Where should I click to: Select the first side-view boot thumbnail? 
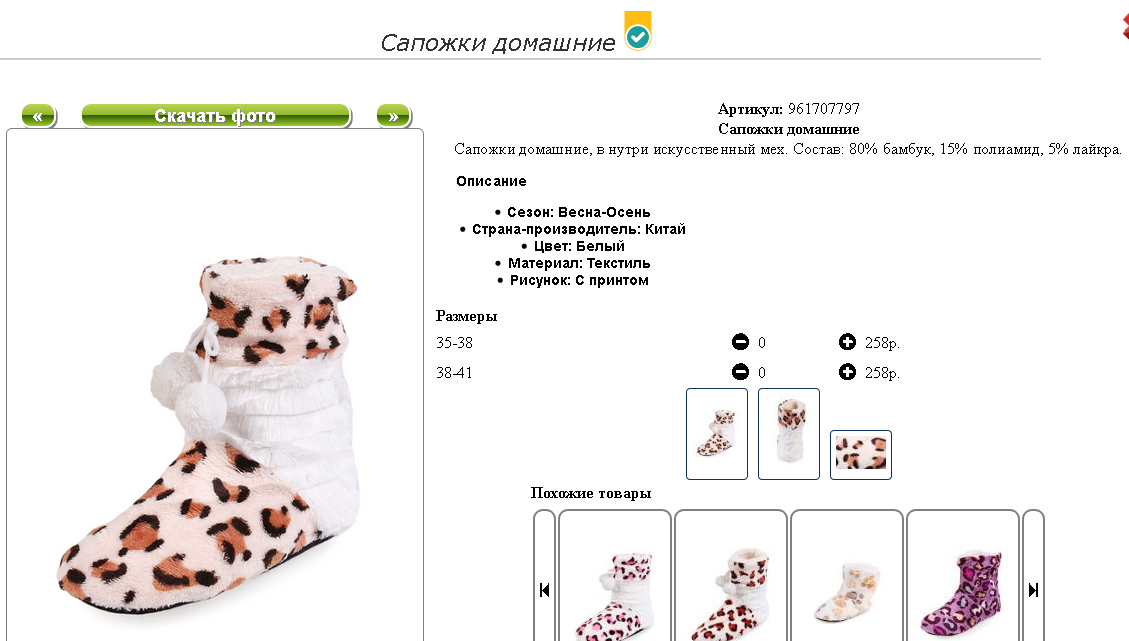[x=716, y=434]
